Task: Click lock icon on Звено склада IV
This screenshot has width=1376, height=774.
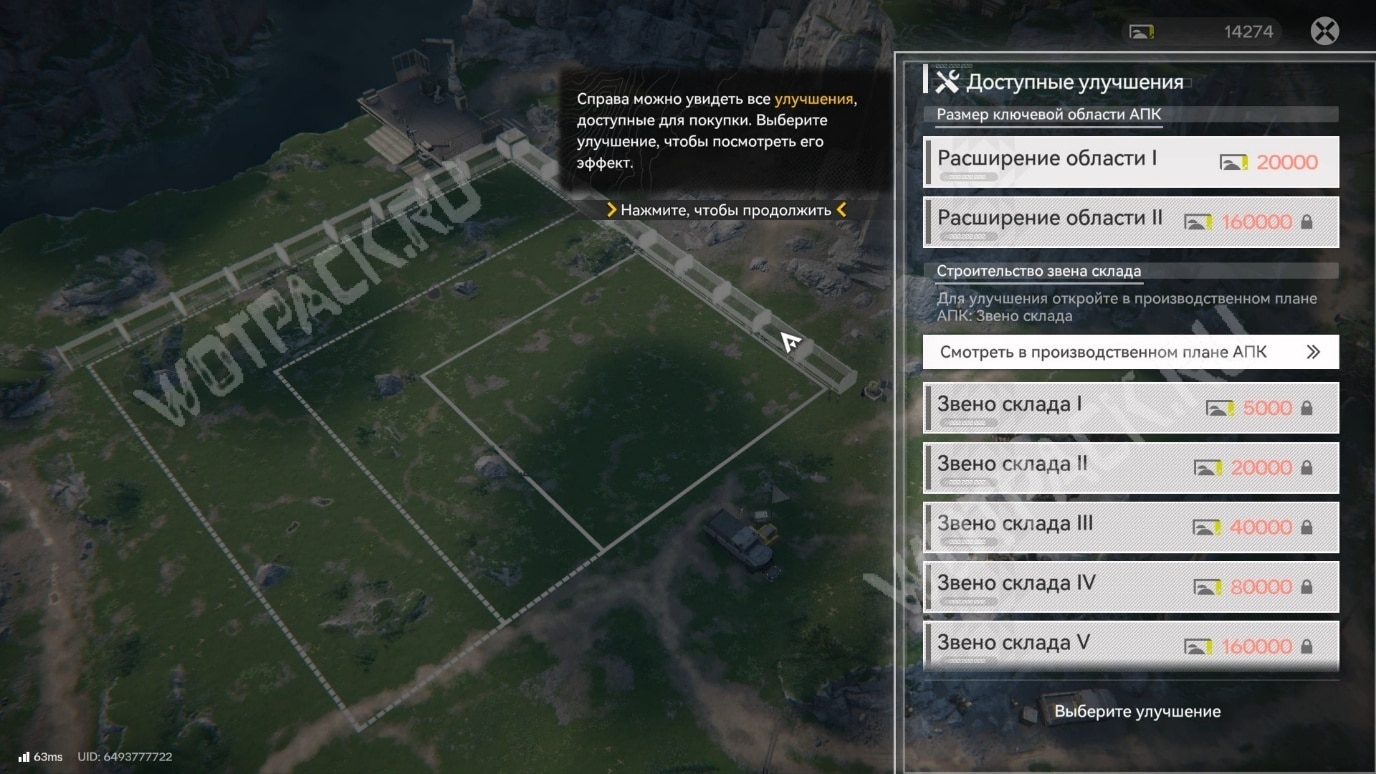Action: 1306,587
